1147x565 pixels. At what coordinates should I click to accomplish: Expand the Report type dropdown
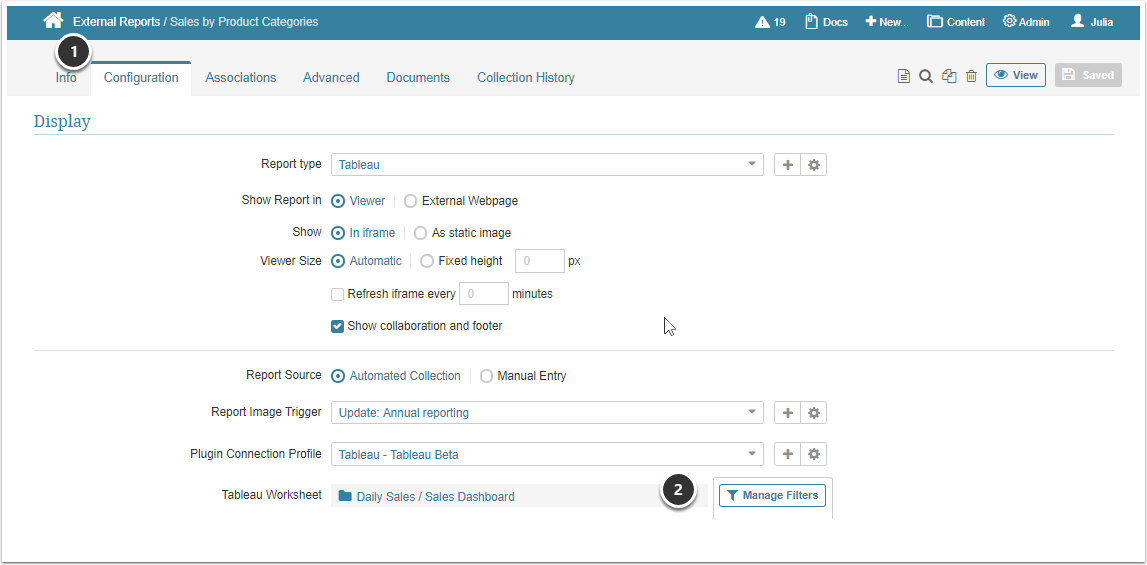pos(547,165)
